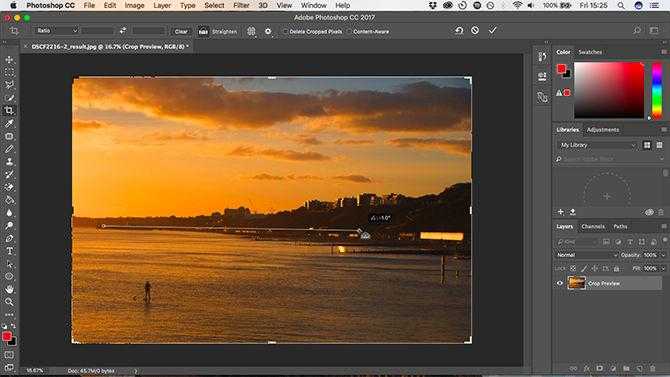Commit the crop with the checkmark icon
Viewport: 670px width, 377px height.
point(493,30)
